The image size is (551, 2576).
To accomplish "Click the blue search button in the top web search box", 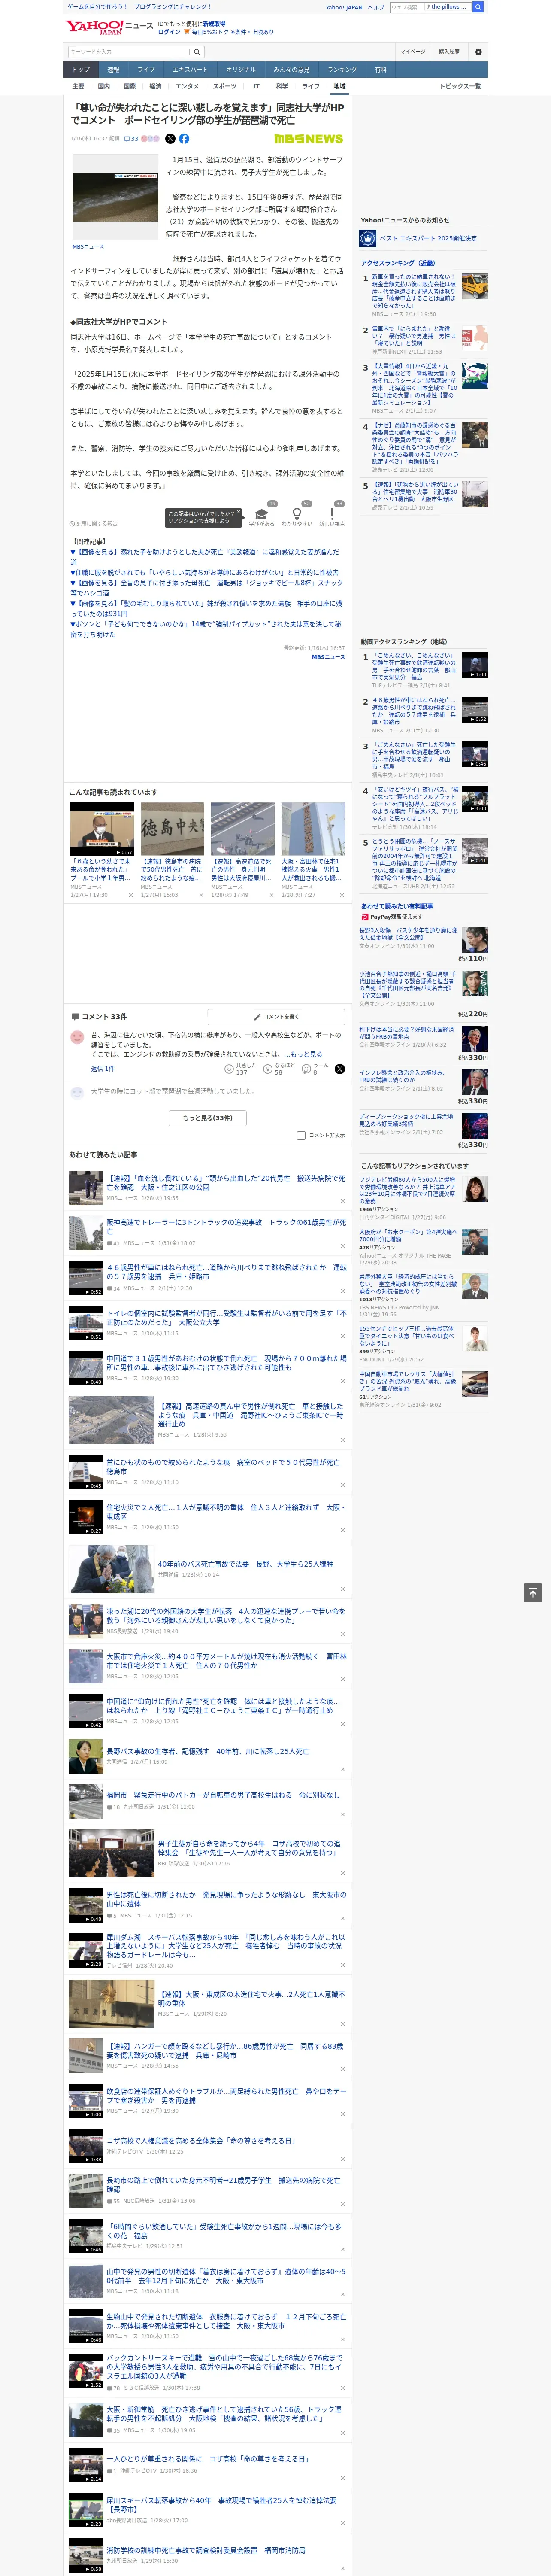I will coord(478,7).
